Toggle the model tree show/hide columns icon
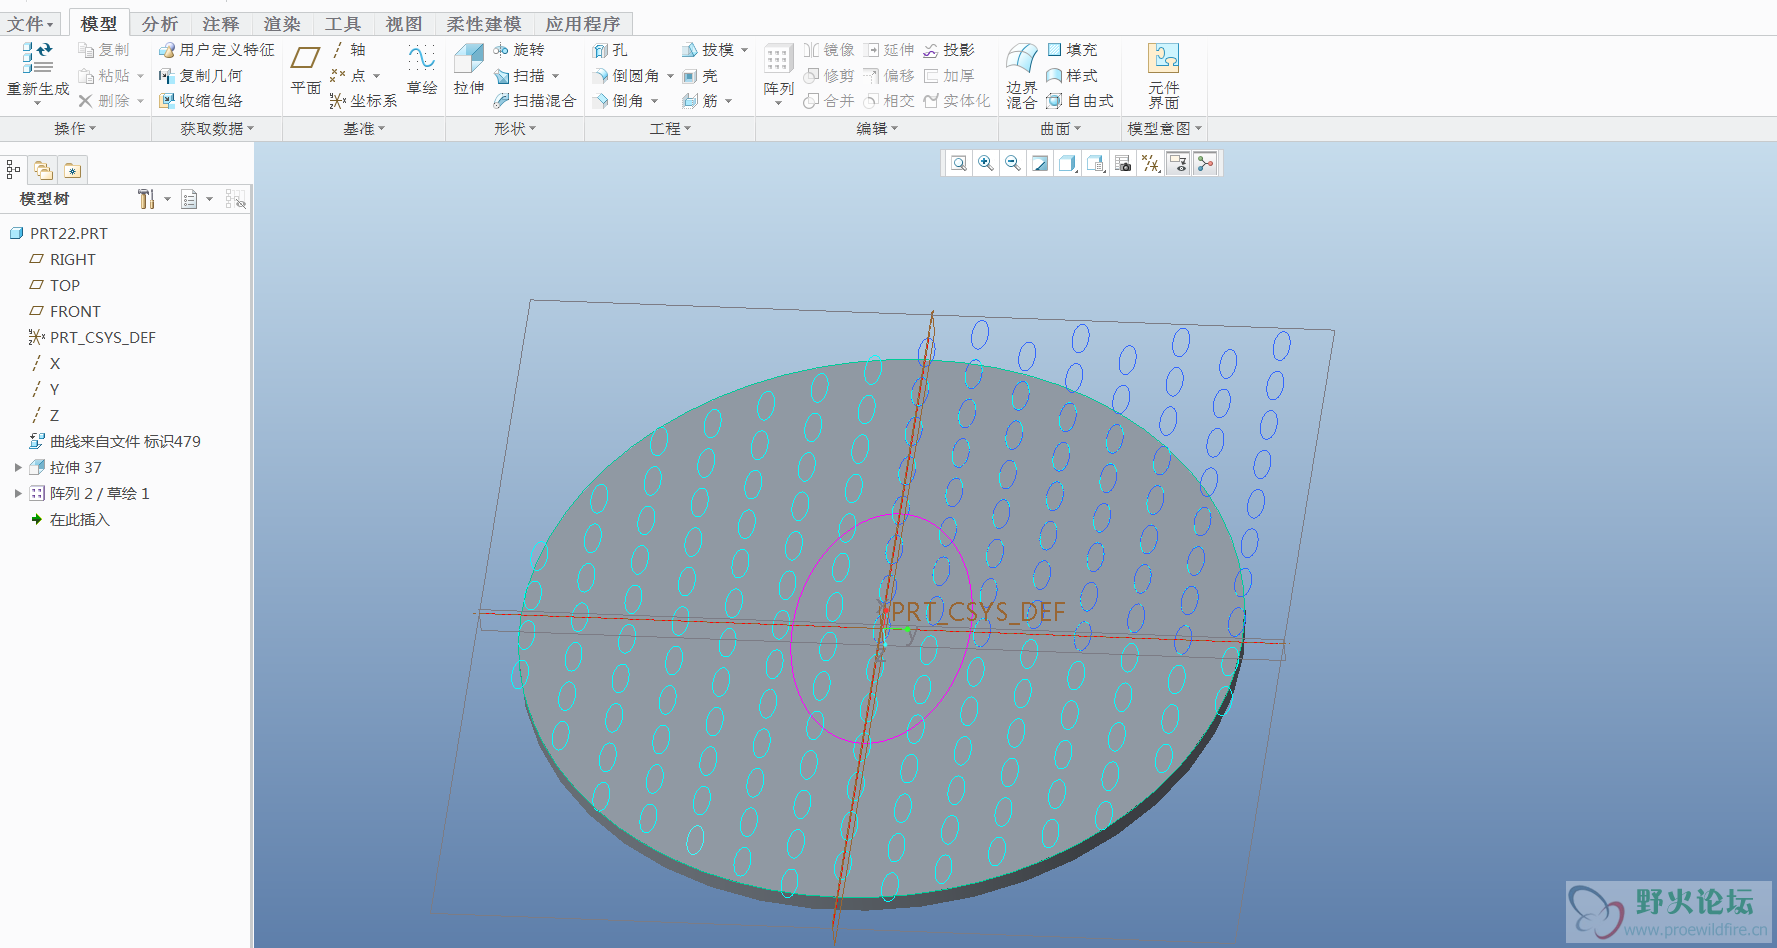This screenshot has height=948, width=1777. tap(236, 199)
